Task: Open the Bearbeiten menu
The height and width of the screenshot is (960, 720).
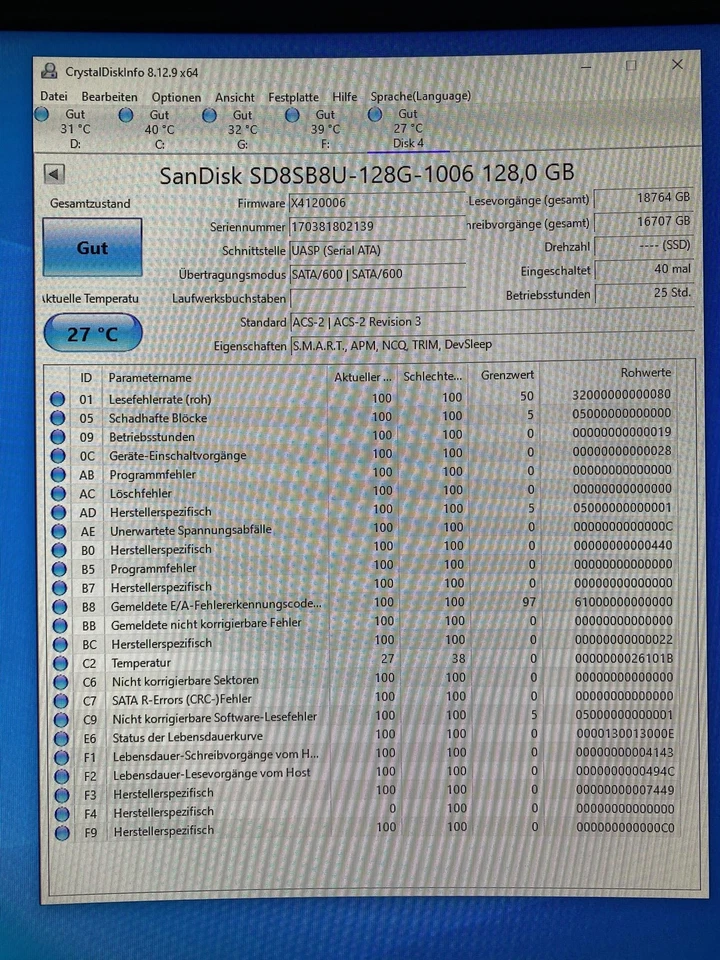Action: pos(109,97)
